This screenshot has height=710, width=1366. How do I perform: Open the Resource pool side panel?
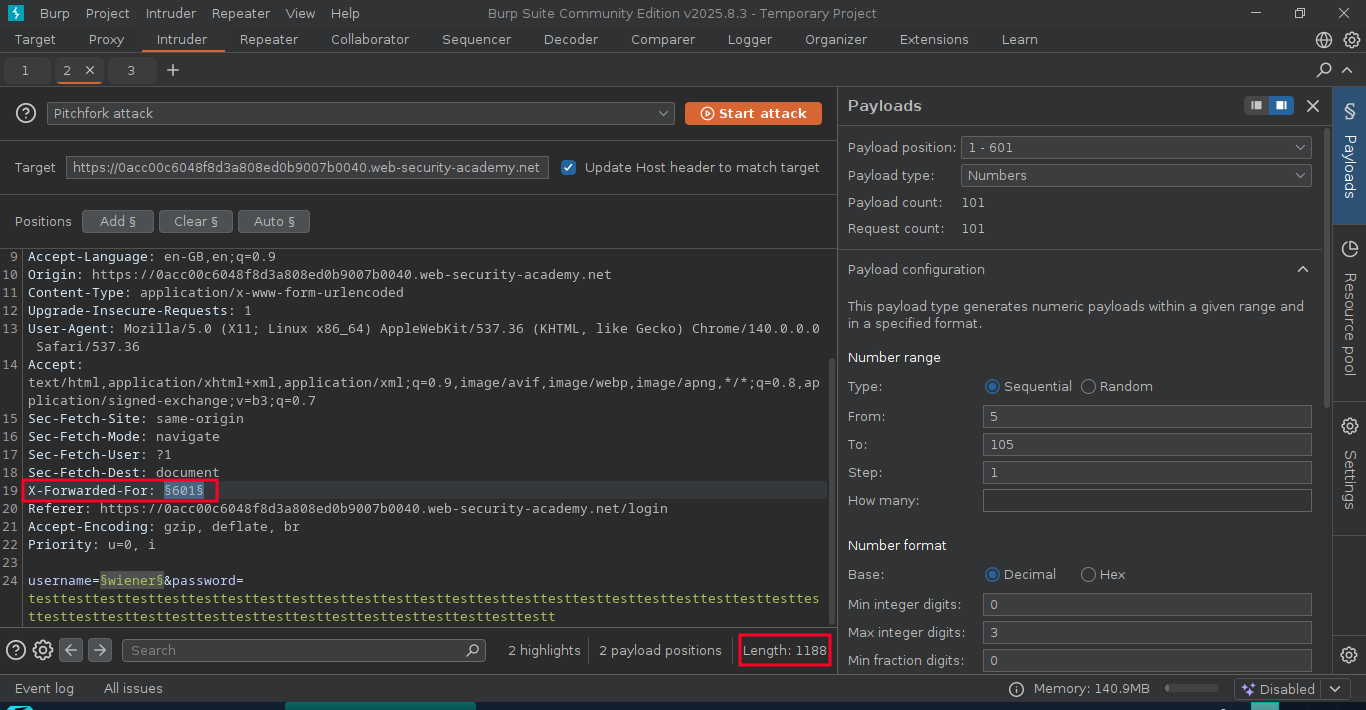point(1349,307)
